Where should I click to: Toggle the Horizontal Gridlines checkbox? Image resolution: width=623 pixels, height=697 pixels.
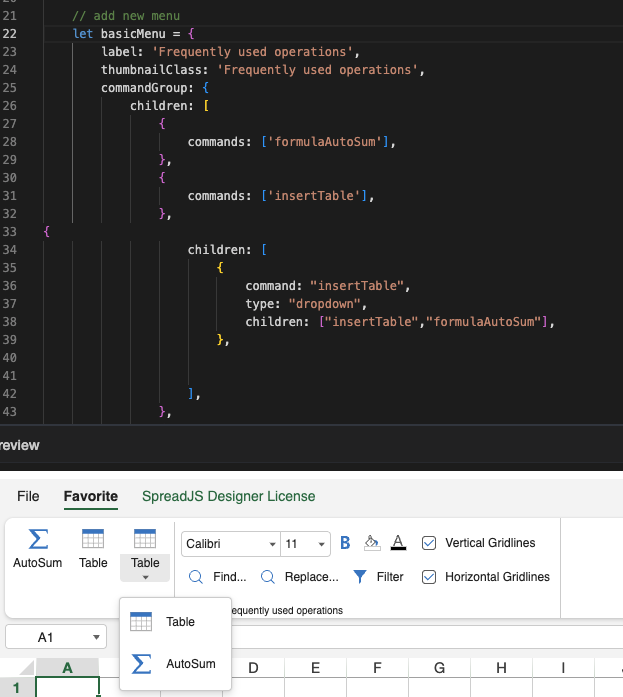(x=429, y=577)
